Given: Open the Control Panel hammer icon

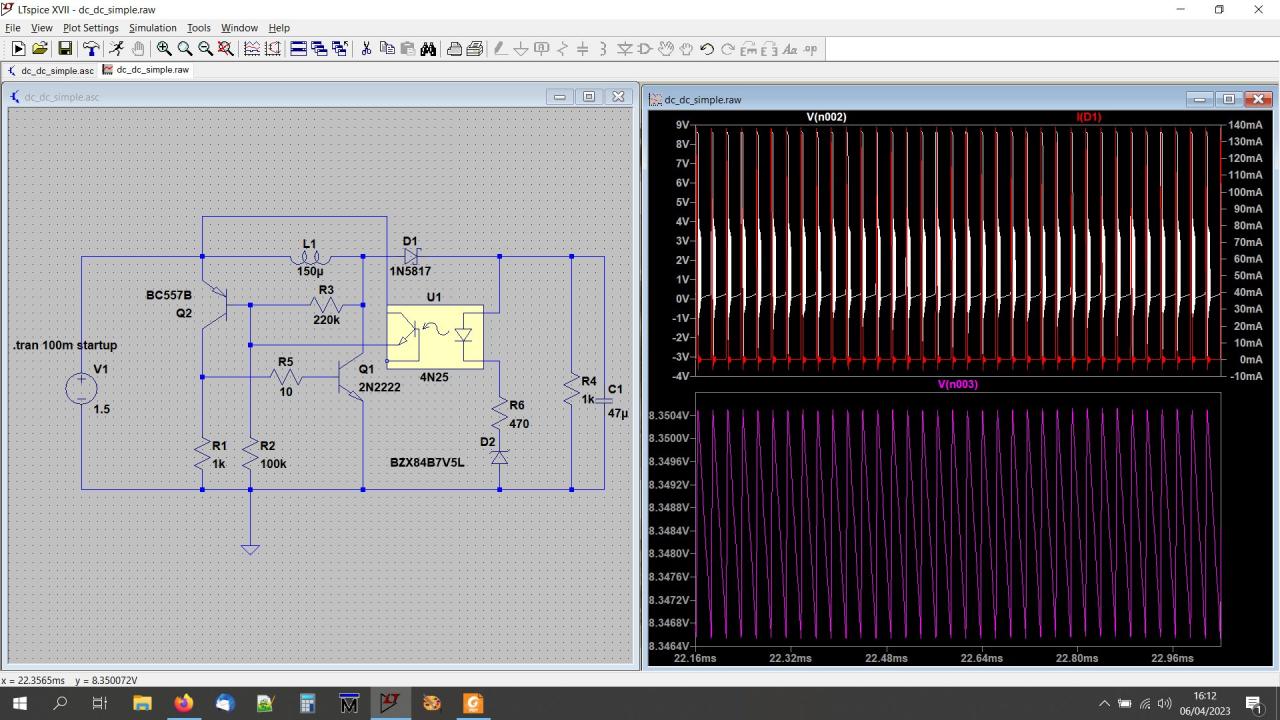Looking at the screenshot, I should [91, 48].
